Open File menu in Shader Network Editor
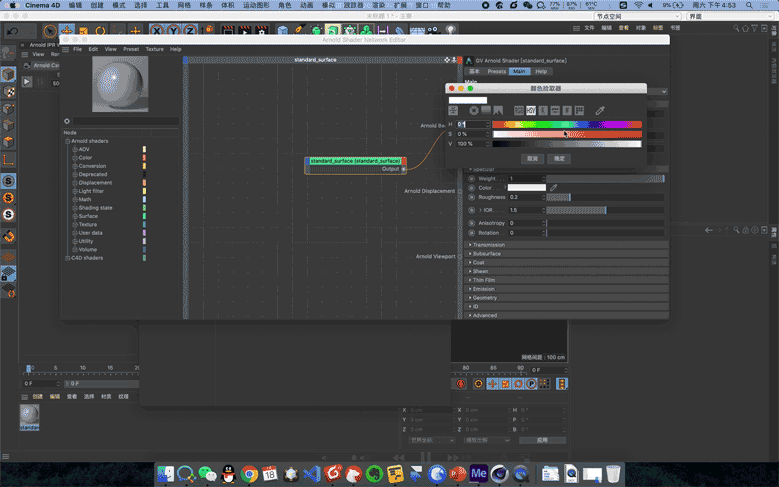This screenshot has width=779, height=487. pos(78,49)
